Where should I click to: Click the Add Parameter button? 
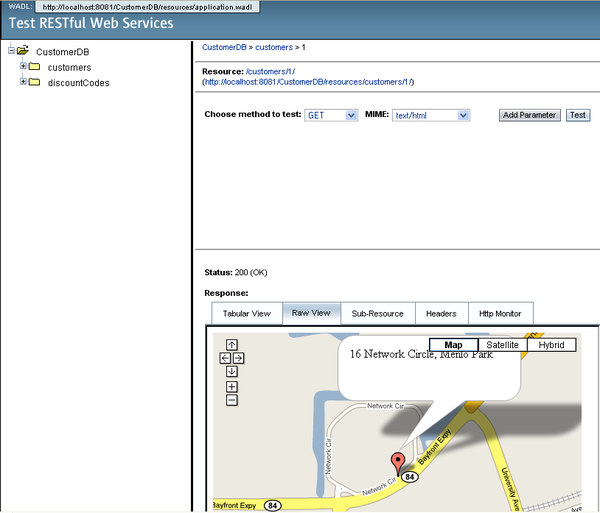click(530, 115)
